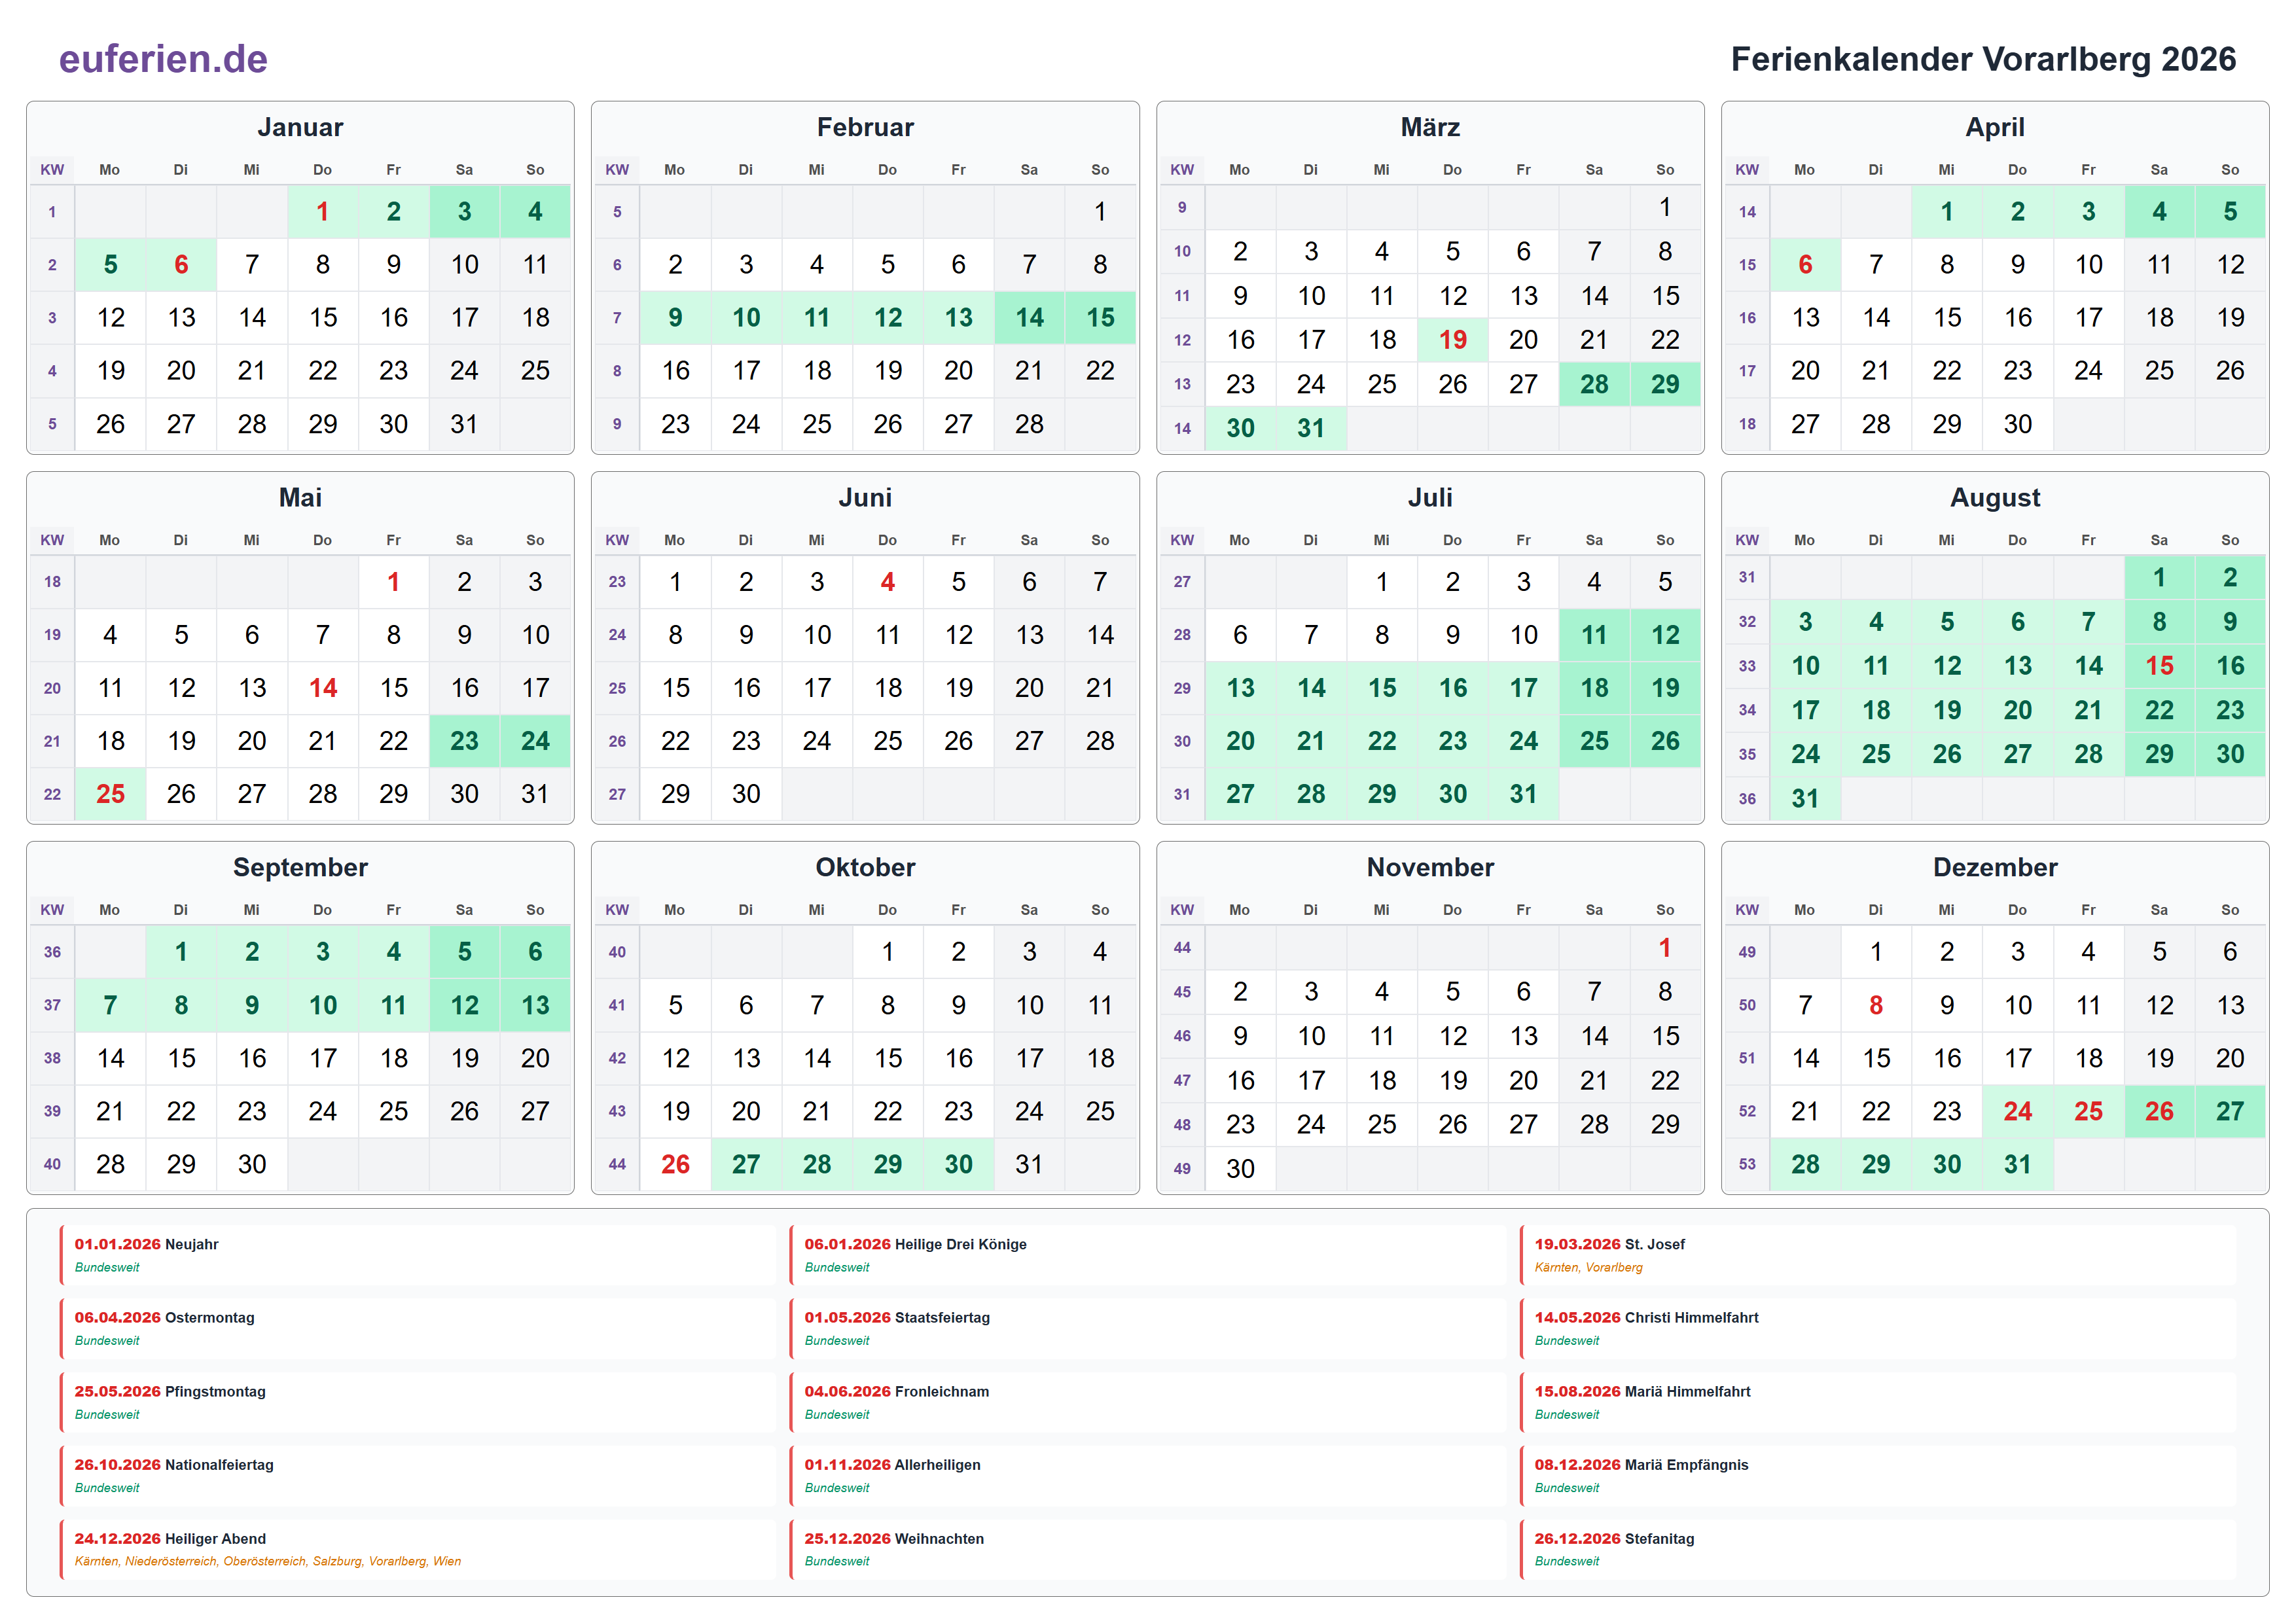Click red December 8 cell
The image size is (2296, 1623).
tap(1876, 1005)
